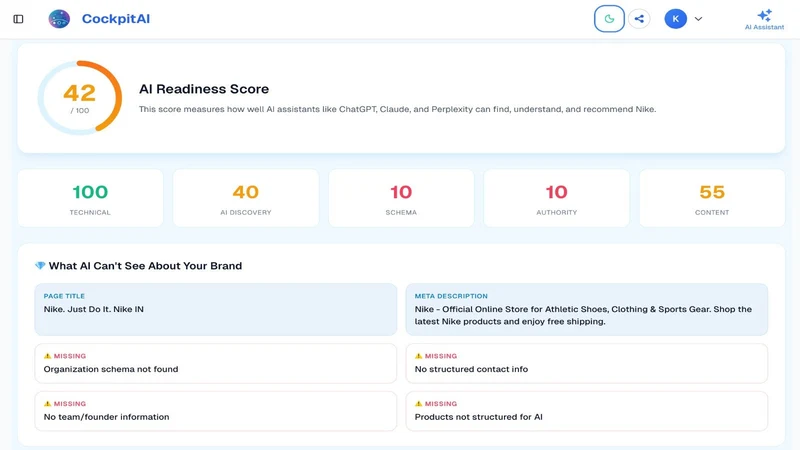Viewport: 800px width, 450px height.
Task: Click the CockpitAI logo icon
Action: coord(59,19)
